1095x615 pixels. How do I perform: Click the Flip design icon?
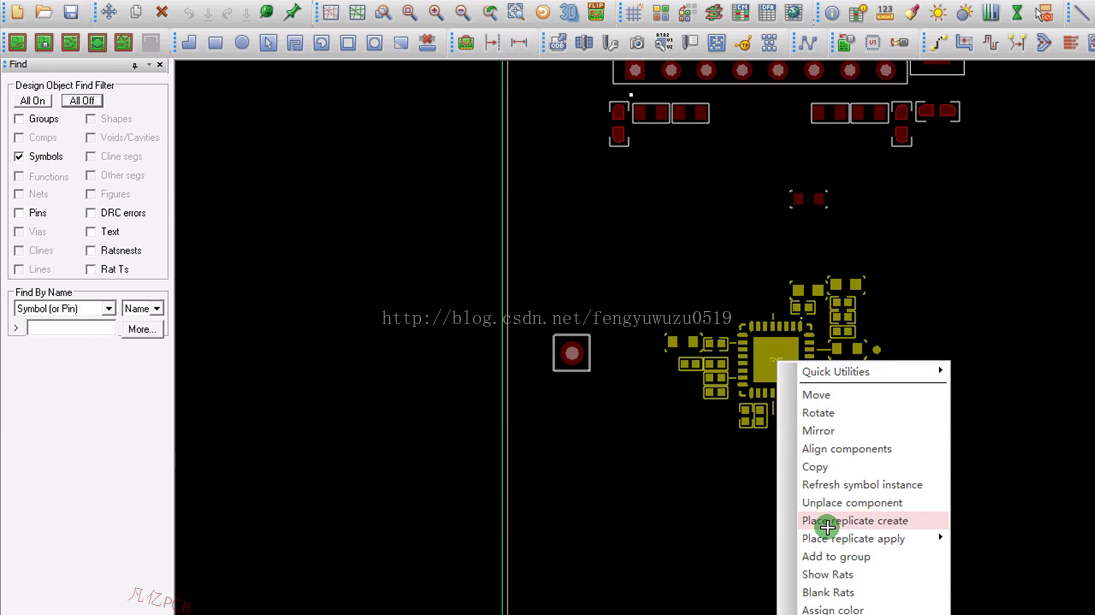click(596, 12)
